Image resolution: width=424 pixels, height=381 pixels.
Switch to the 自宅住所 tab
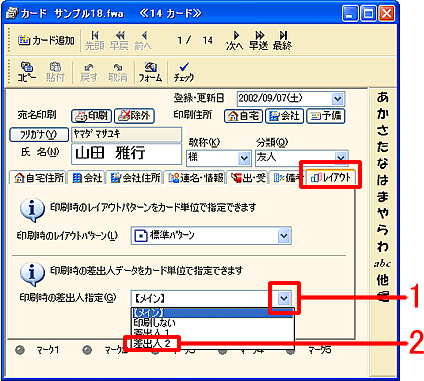(x=38, y=178)
